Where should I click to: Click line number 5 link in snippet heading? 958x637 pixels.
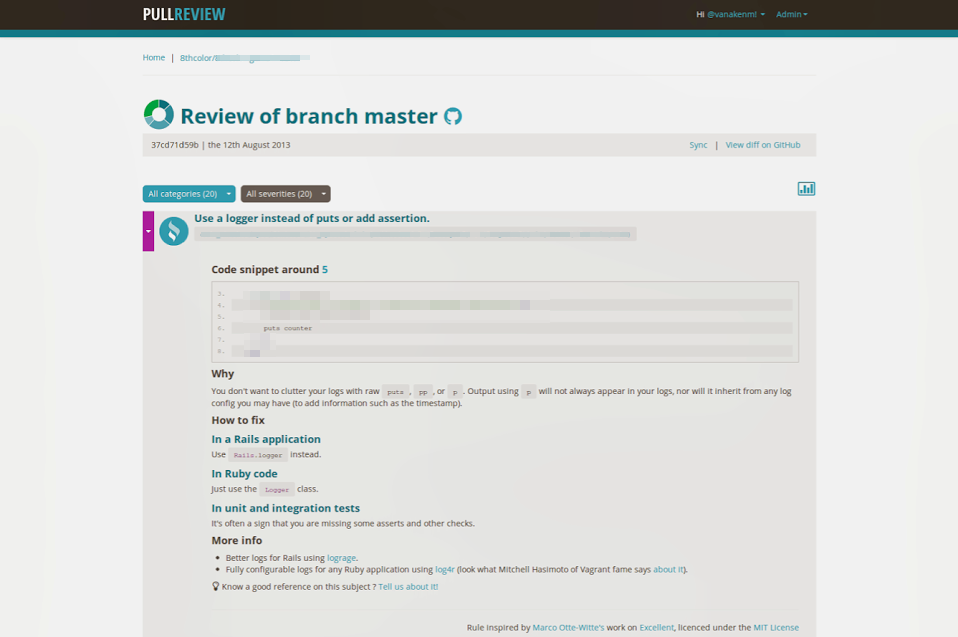tap(325, 269)
